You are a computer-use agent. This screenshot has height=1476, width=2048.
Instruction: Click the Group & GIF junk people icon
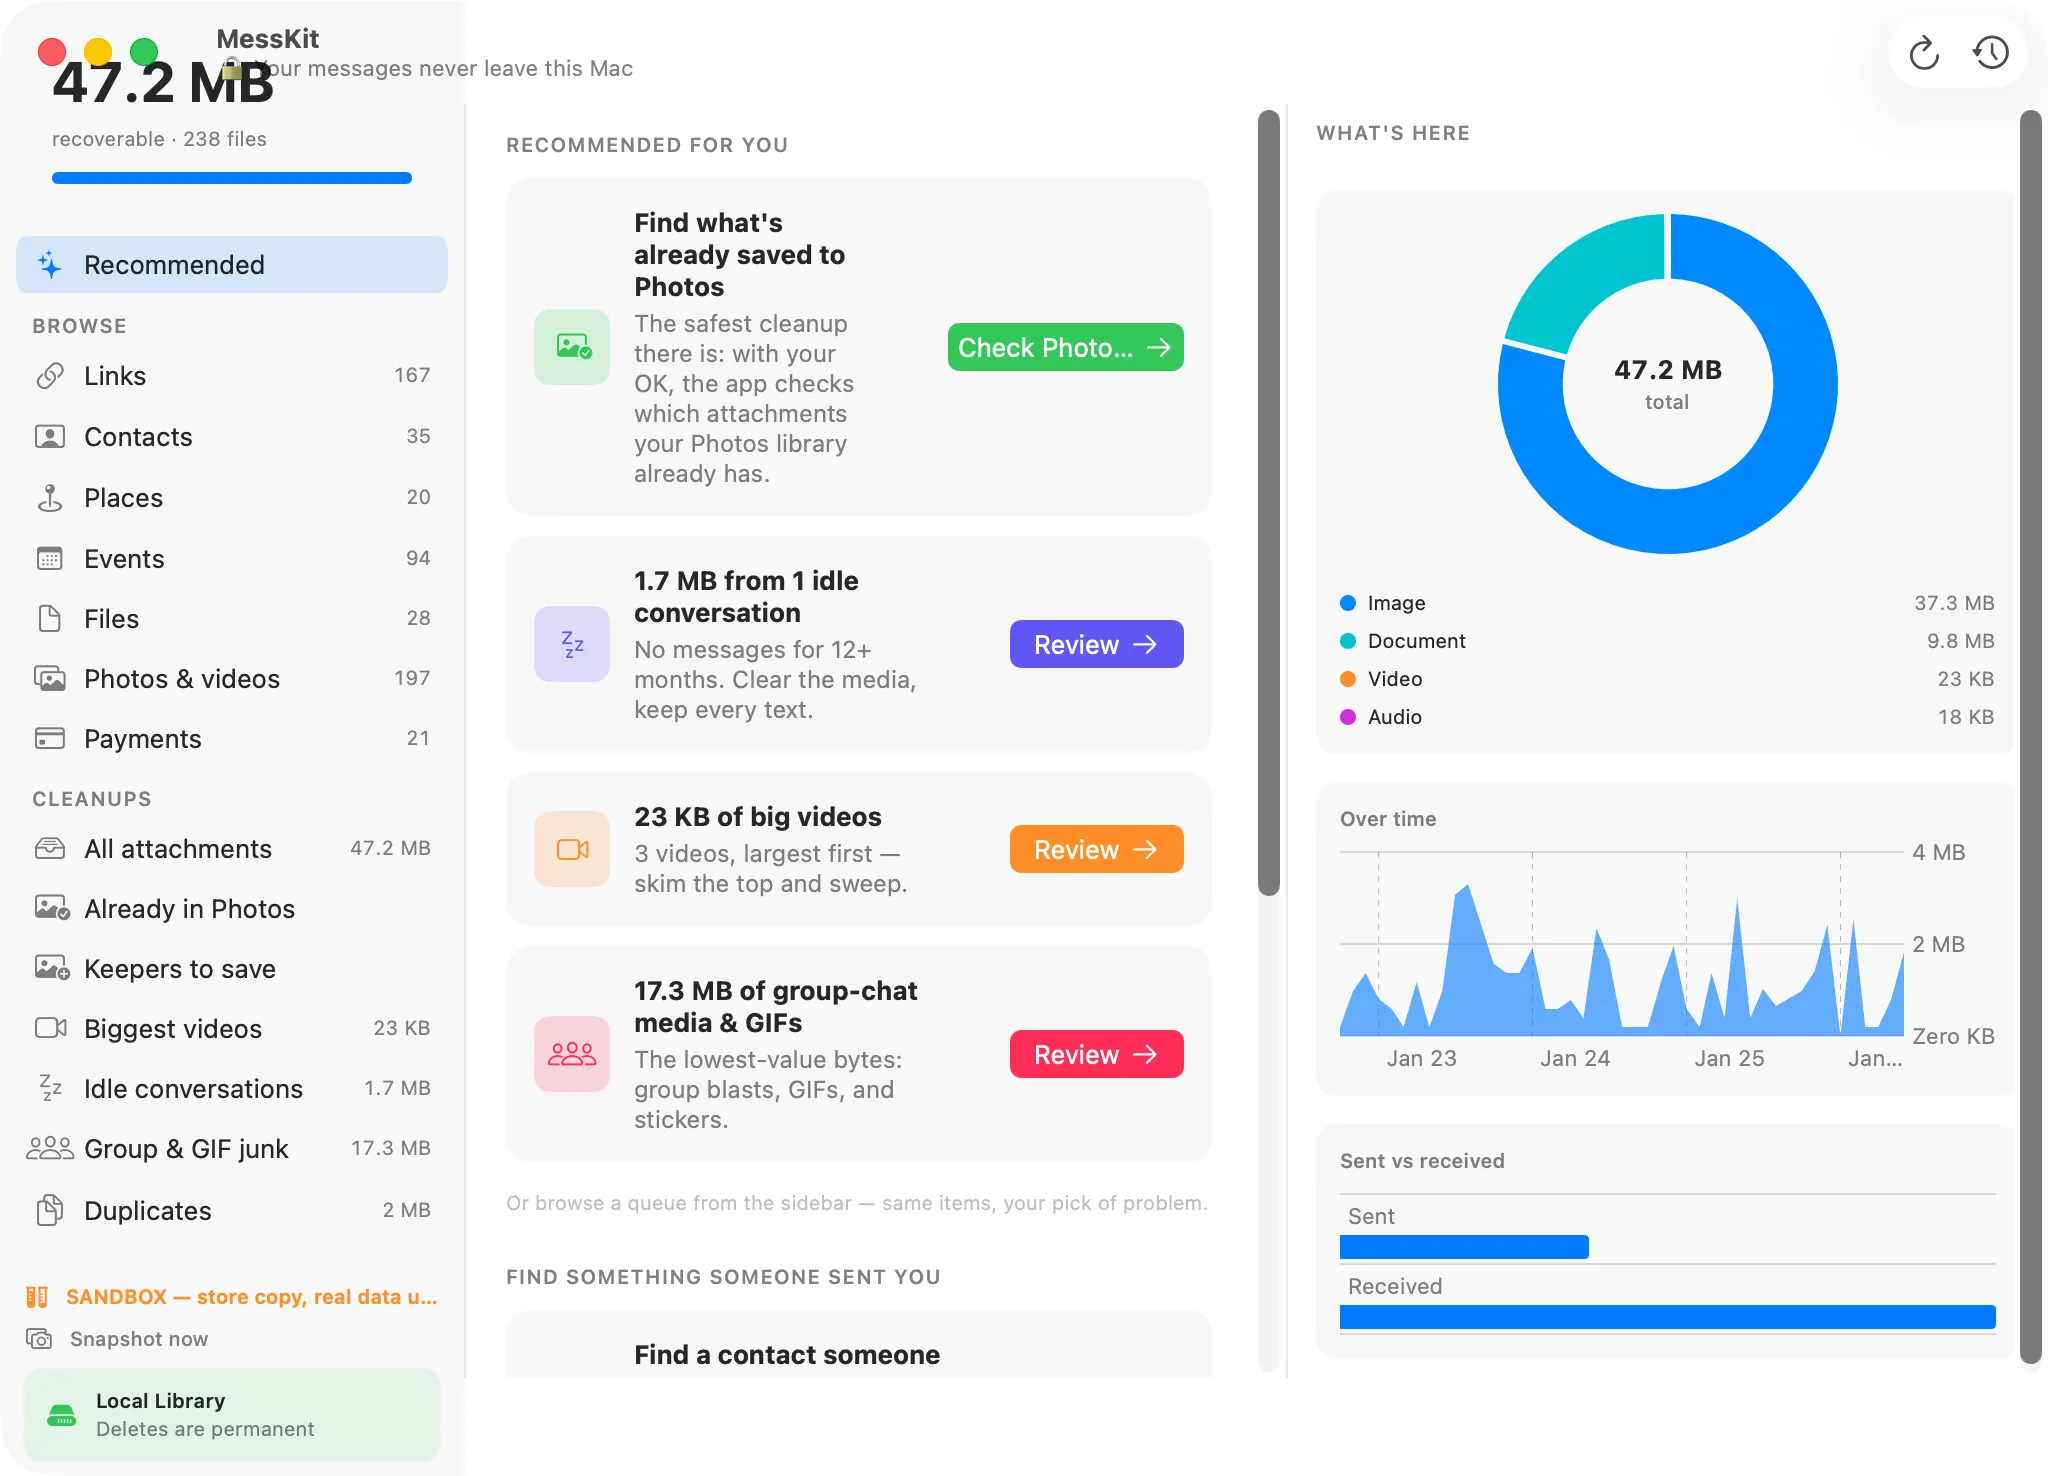click(x=50, y=1149)
